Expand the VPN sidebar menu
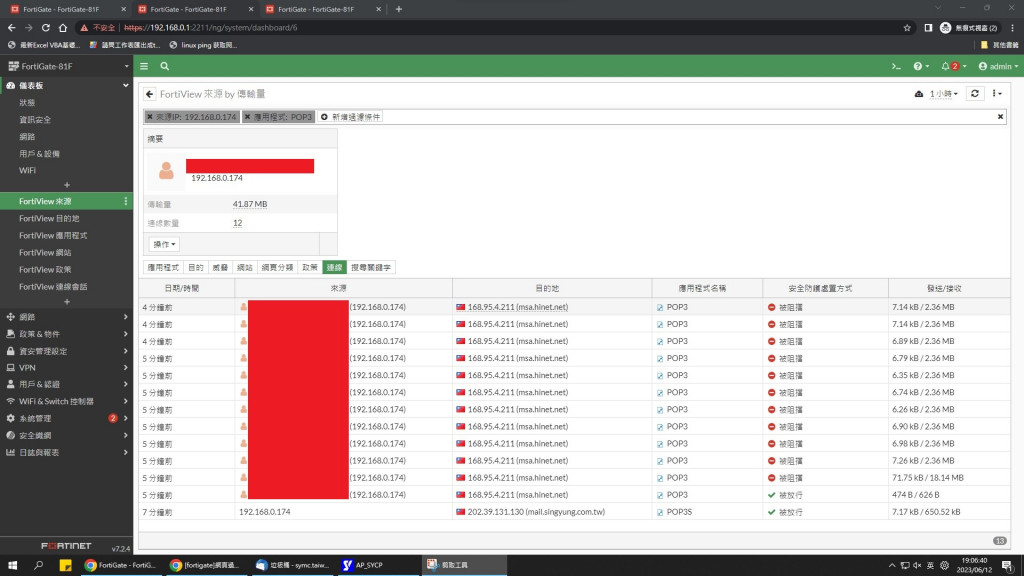 click(67, 368)
